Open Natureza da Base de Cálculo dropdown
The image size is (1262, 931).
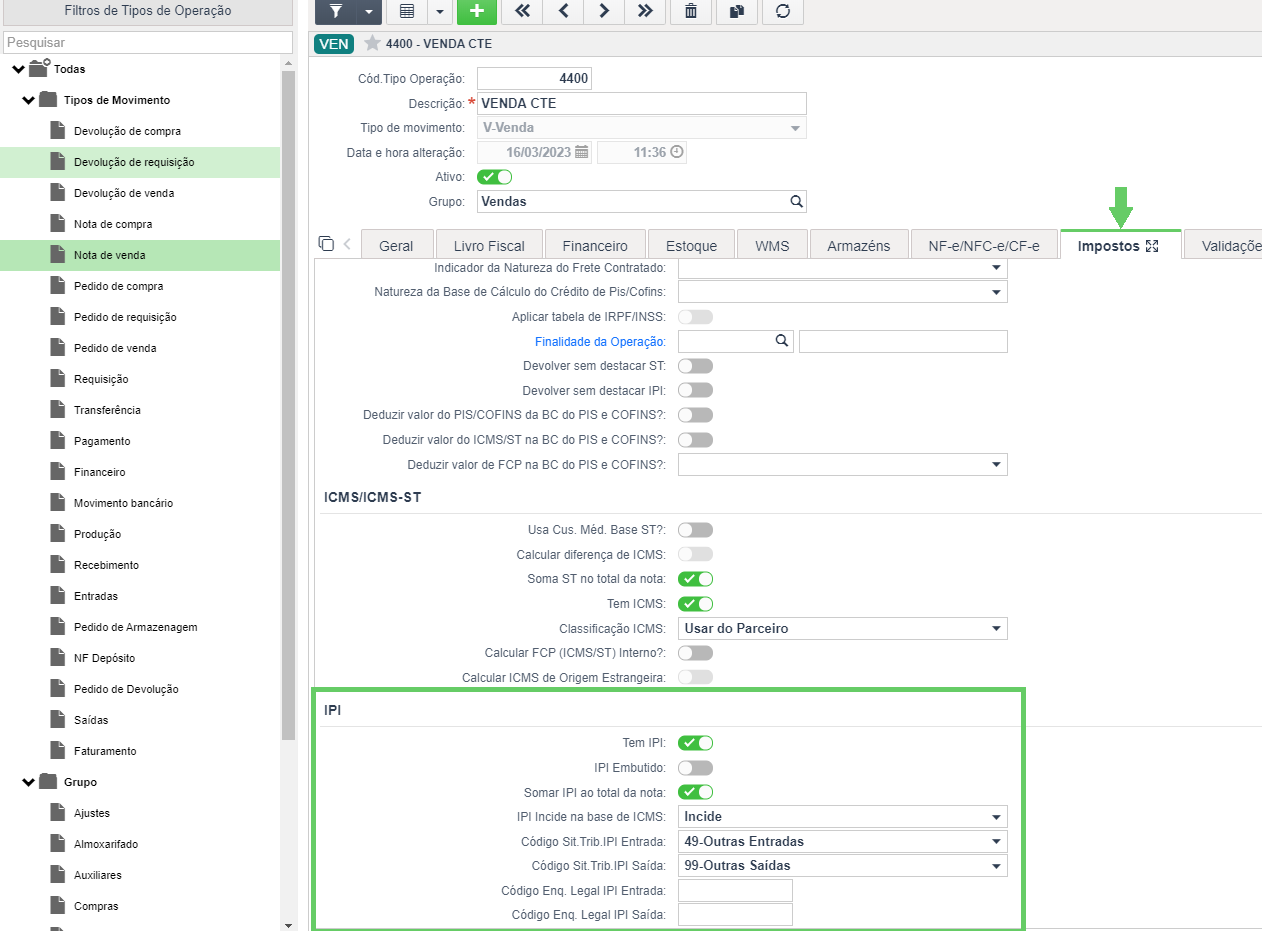[996, 292]
